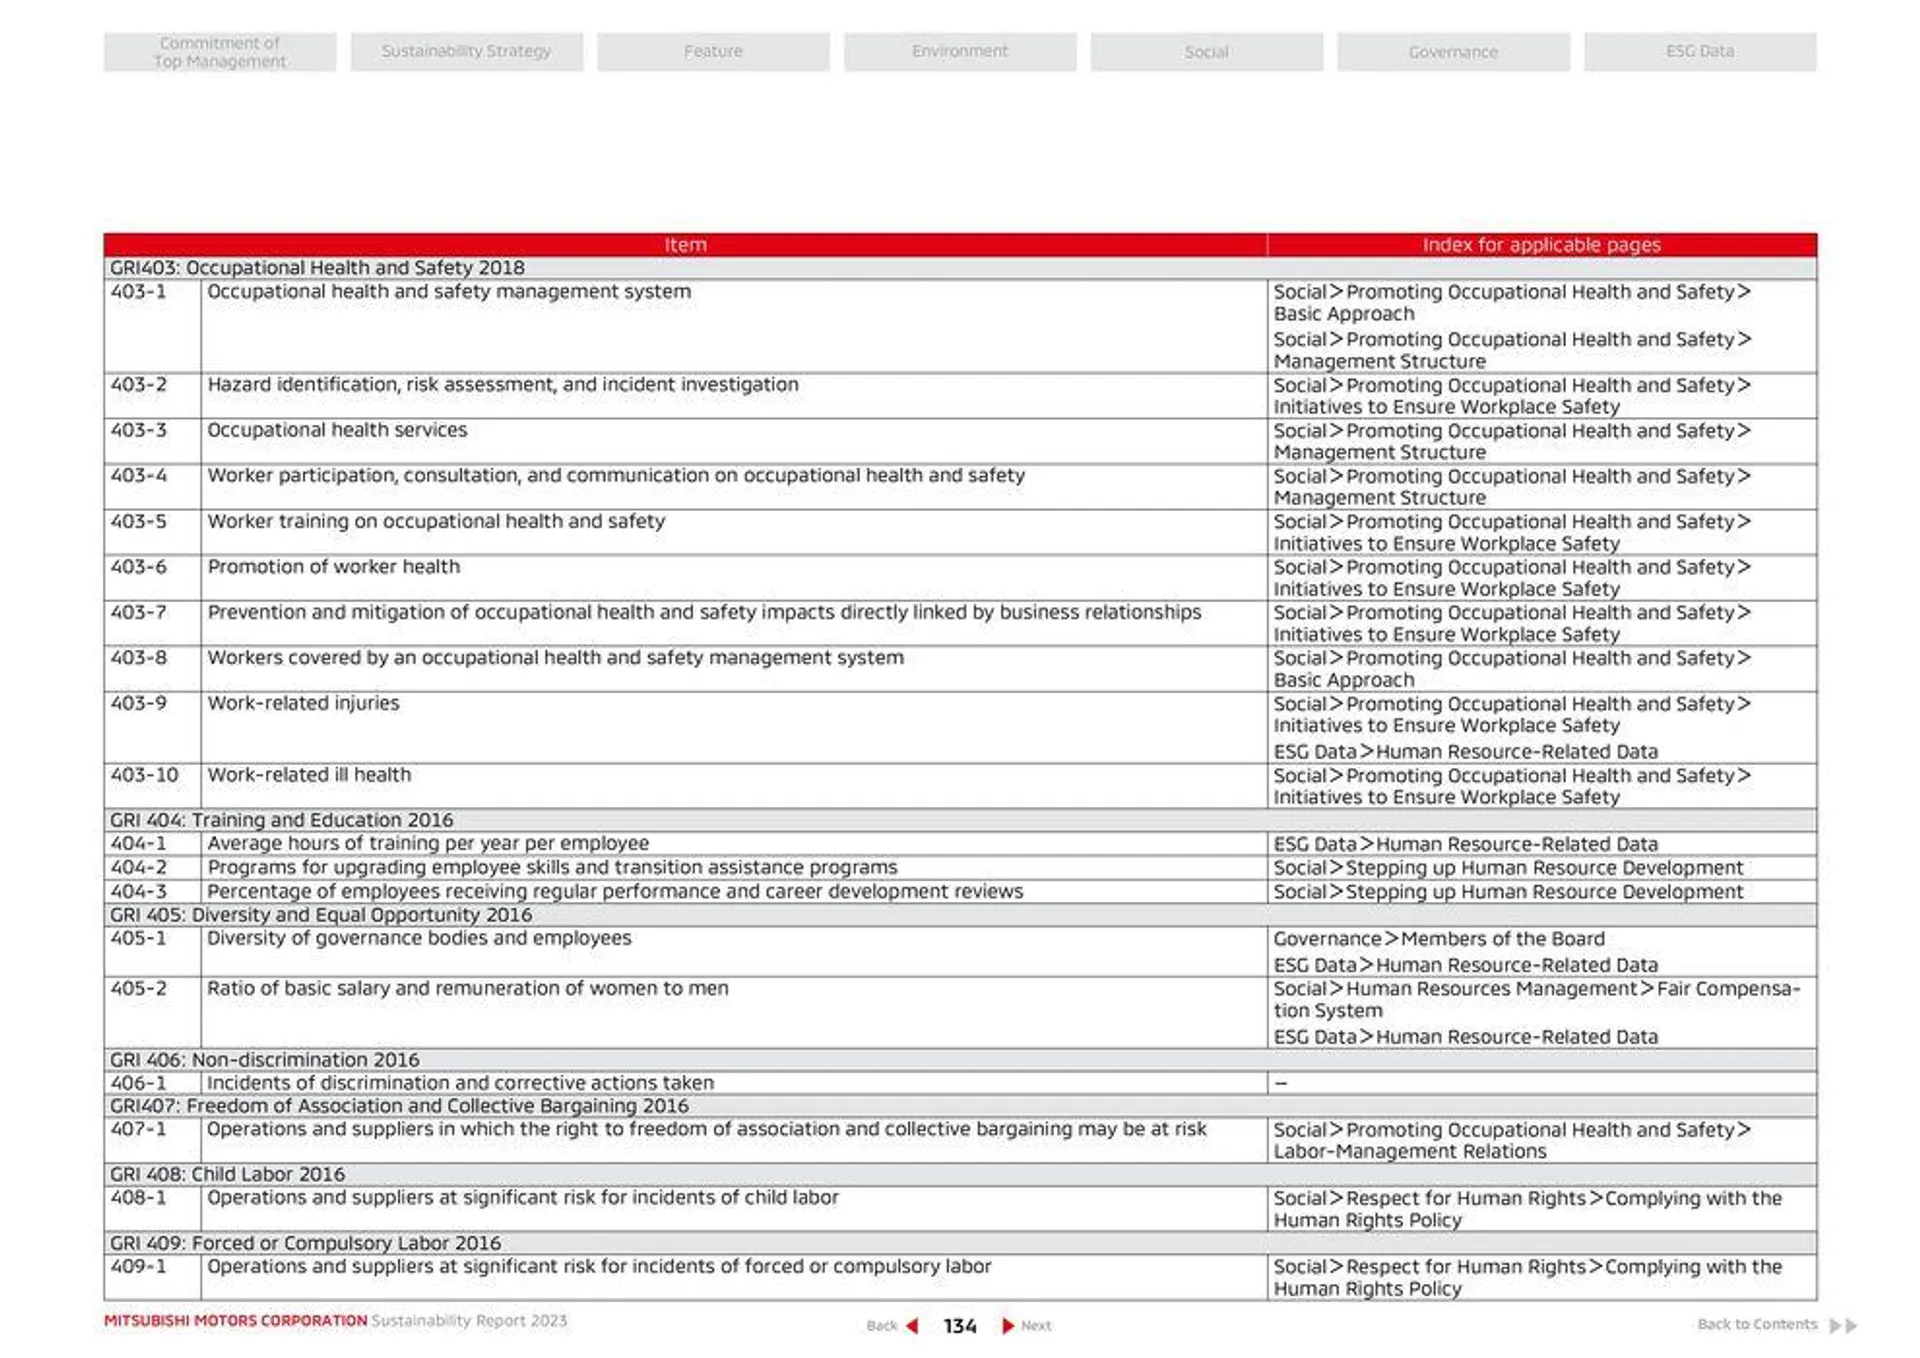The image size is (1920, 1358).
Task: Select GRI 404: Training and Education 2016 heading
Action: tap(281, 820)
